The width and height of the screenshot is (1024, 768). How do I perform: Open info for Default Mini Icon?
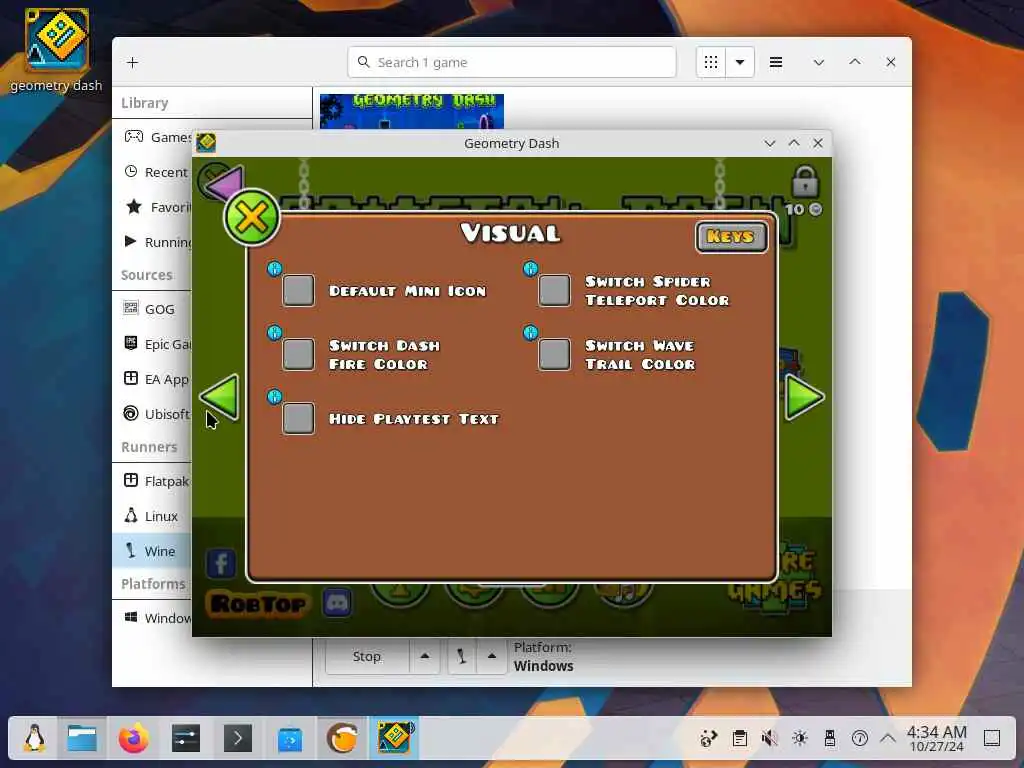(274, 268)
